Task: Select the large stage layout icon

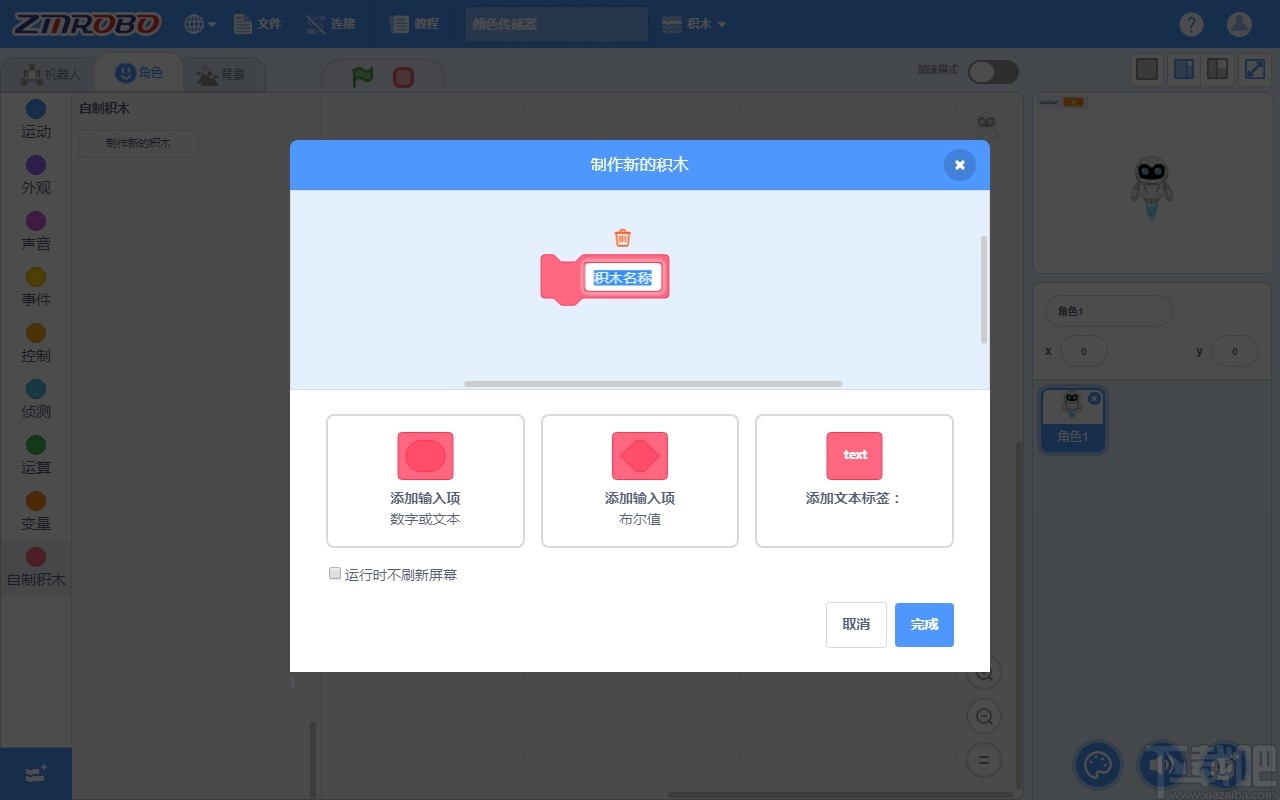Action: pyautogui.click(x=1217, y=69)
